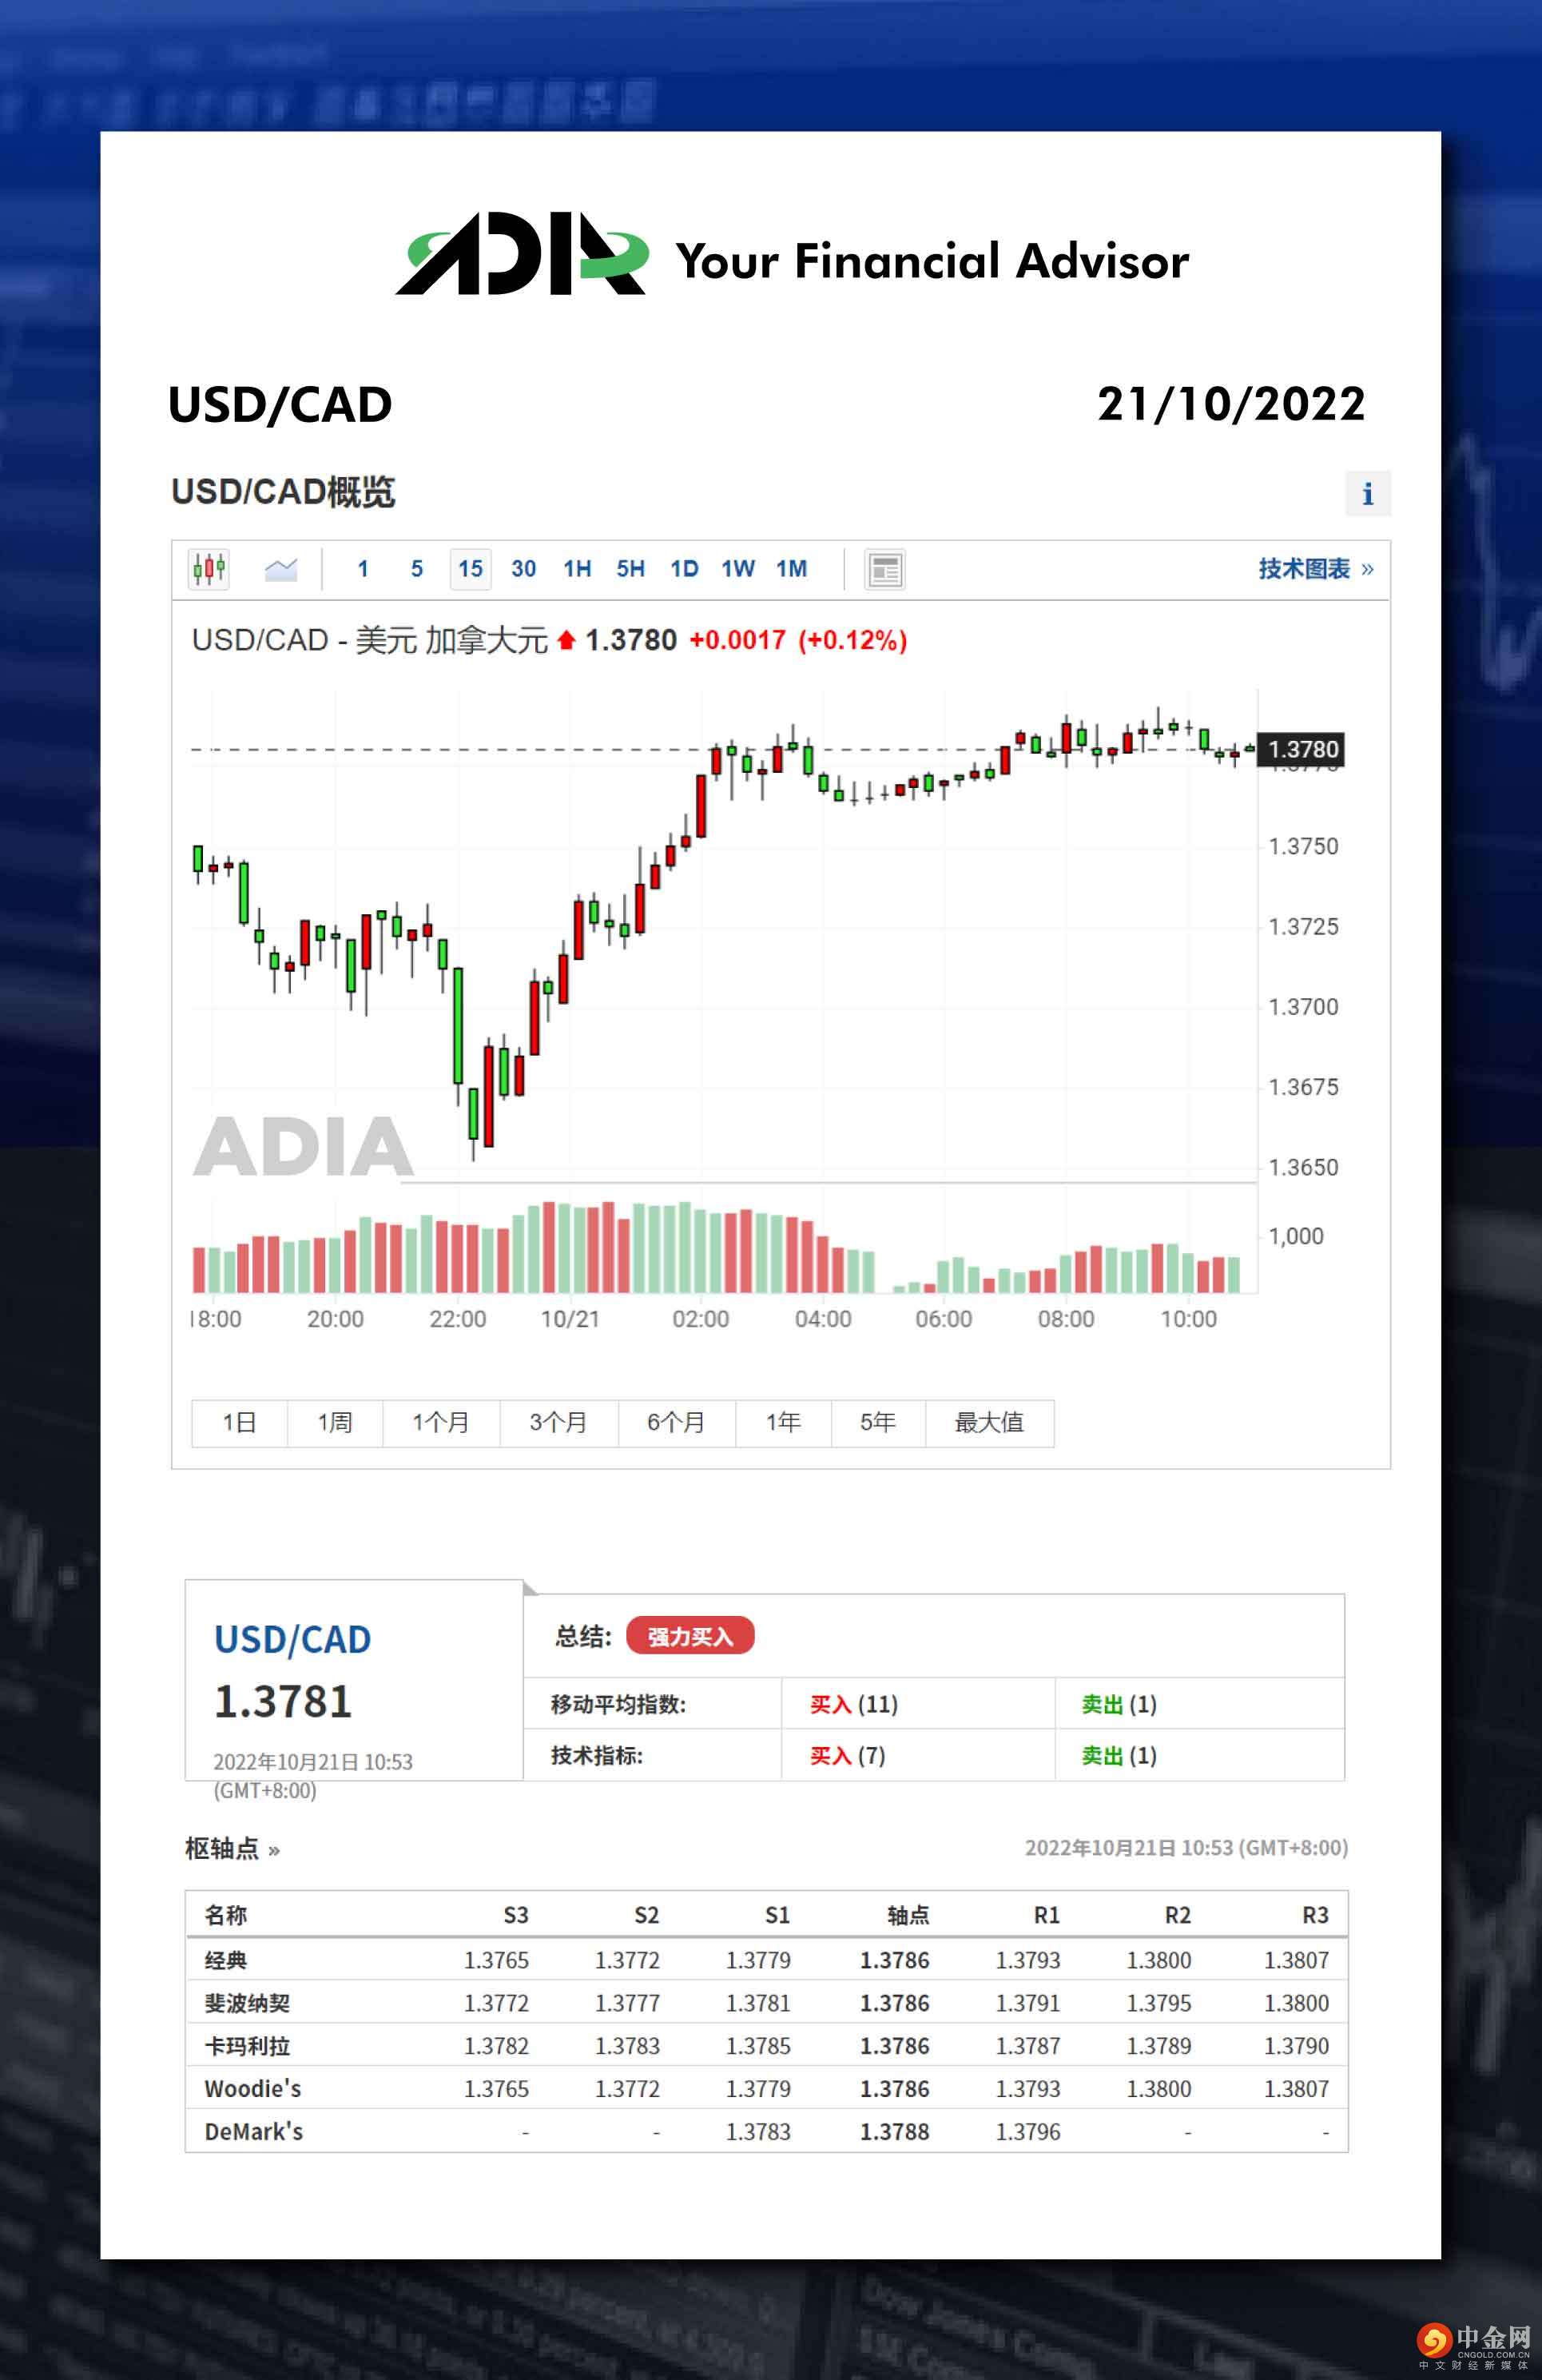Click the 最大值 range tab
Screen dimensions: 1542x2380
click(989, 1422)
